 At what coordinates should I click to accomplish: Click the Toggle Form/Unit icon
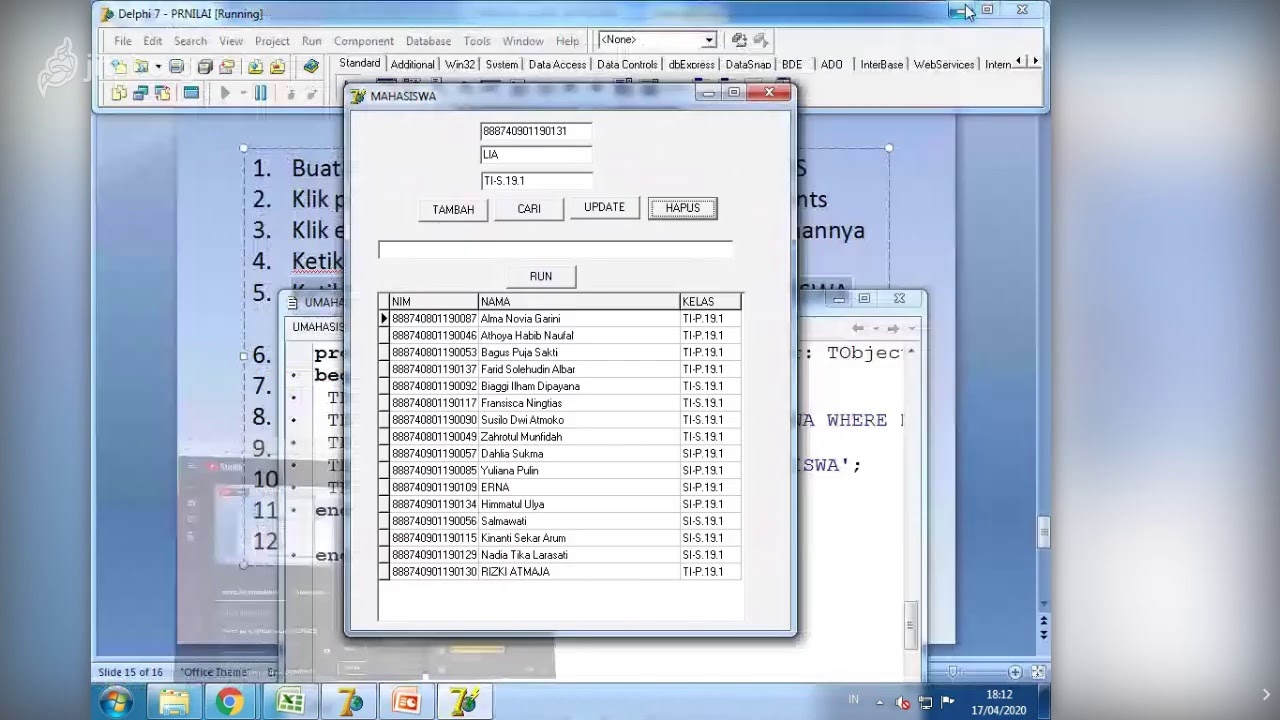[x=163, y=93]
